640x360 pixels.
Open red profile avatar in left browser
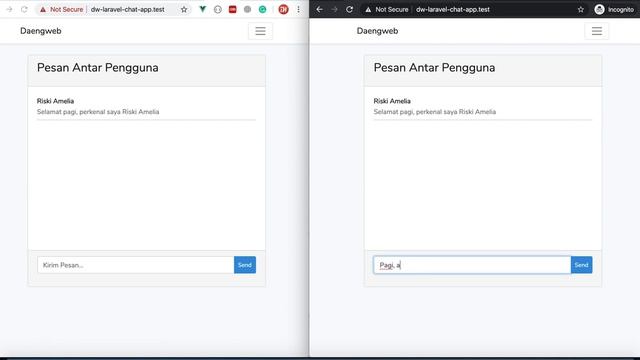point(283,9)
